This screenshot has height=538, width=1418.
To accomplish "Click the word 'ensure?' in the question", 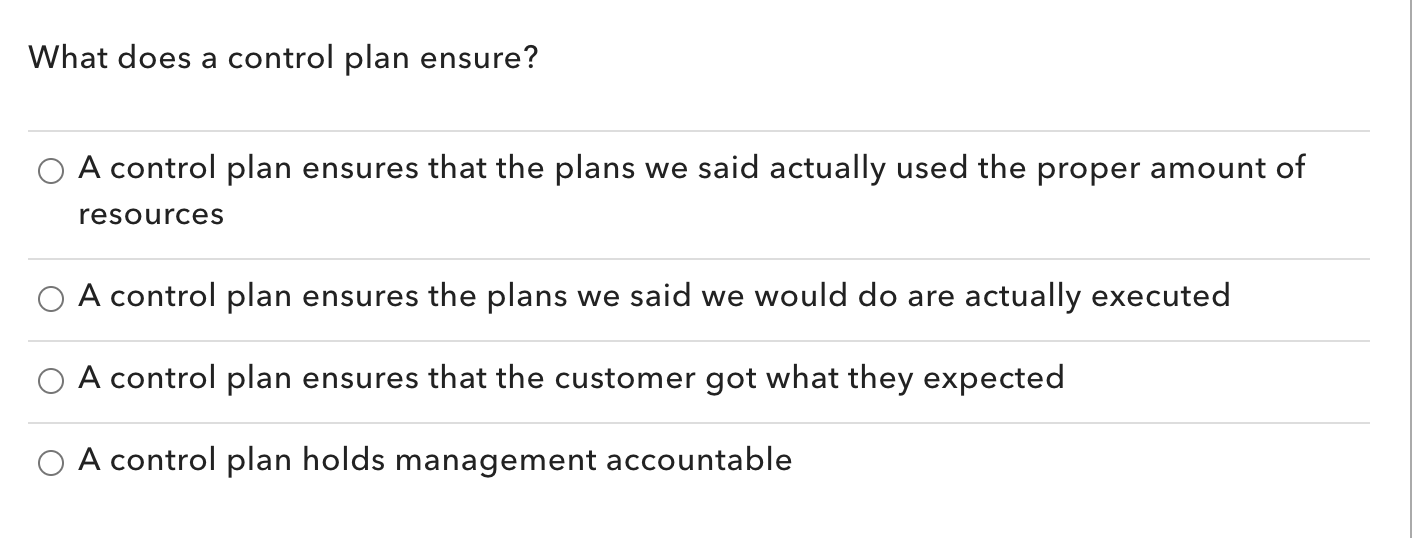I will [478, 60].
